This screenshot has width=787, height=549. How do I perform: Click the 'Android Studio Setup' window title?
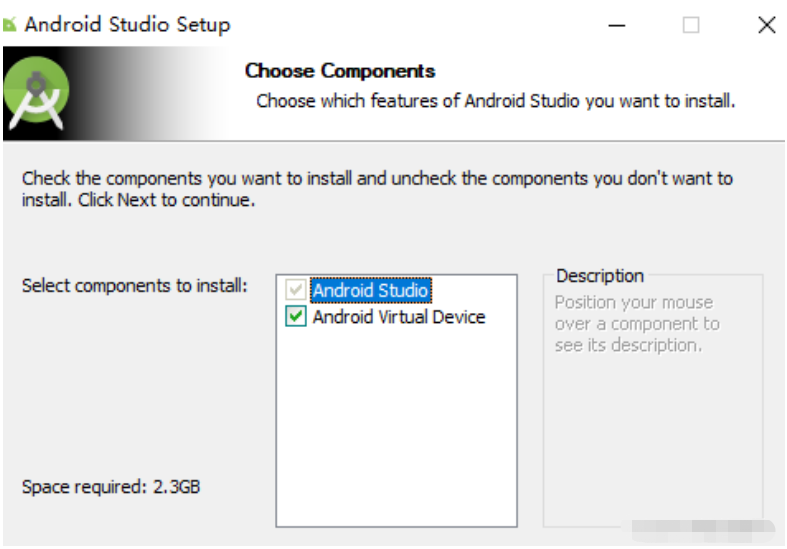click(x=127, y=25)
